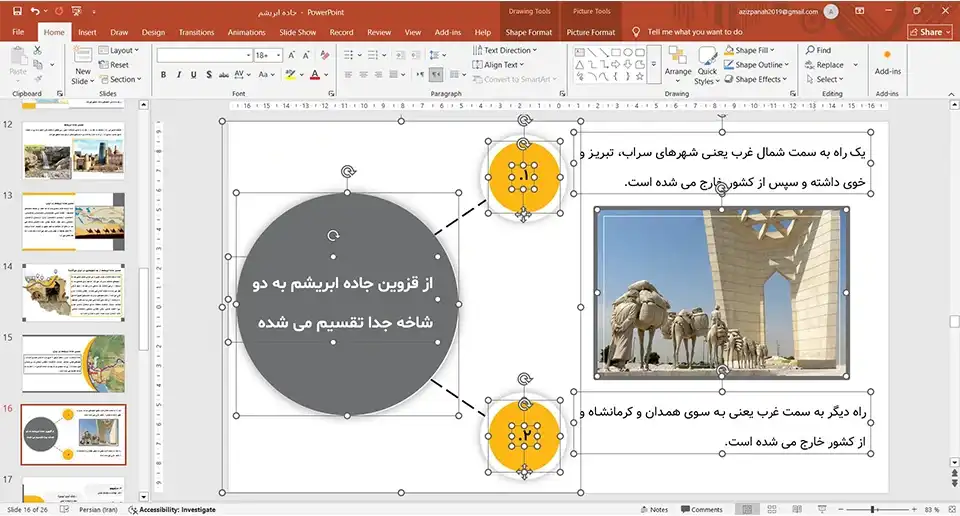
Task: Open the Add-ins button on ribbon
Action: pyautogui.click(x=887, y=63)
